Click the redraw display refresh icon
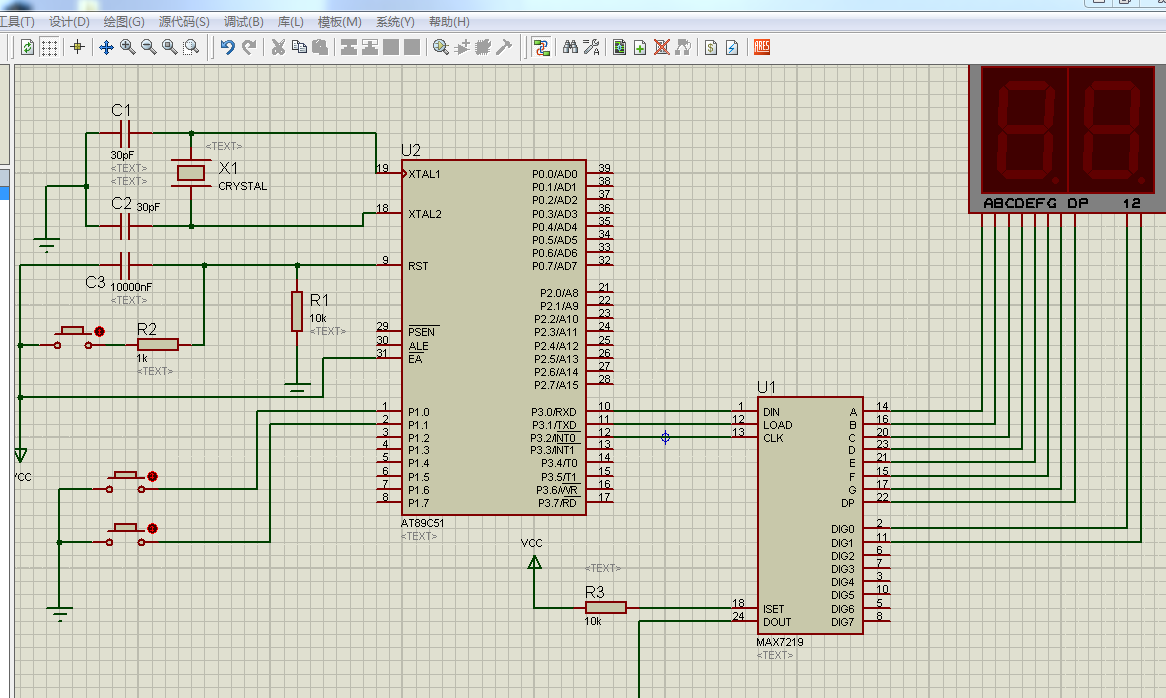Viewport: 1166px width, 698px height. [28, 48]
